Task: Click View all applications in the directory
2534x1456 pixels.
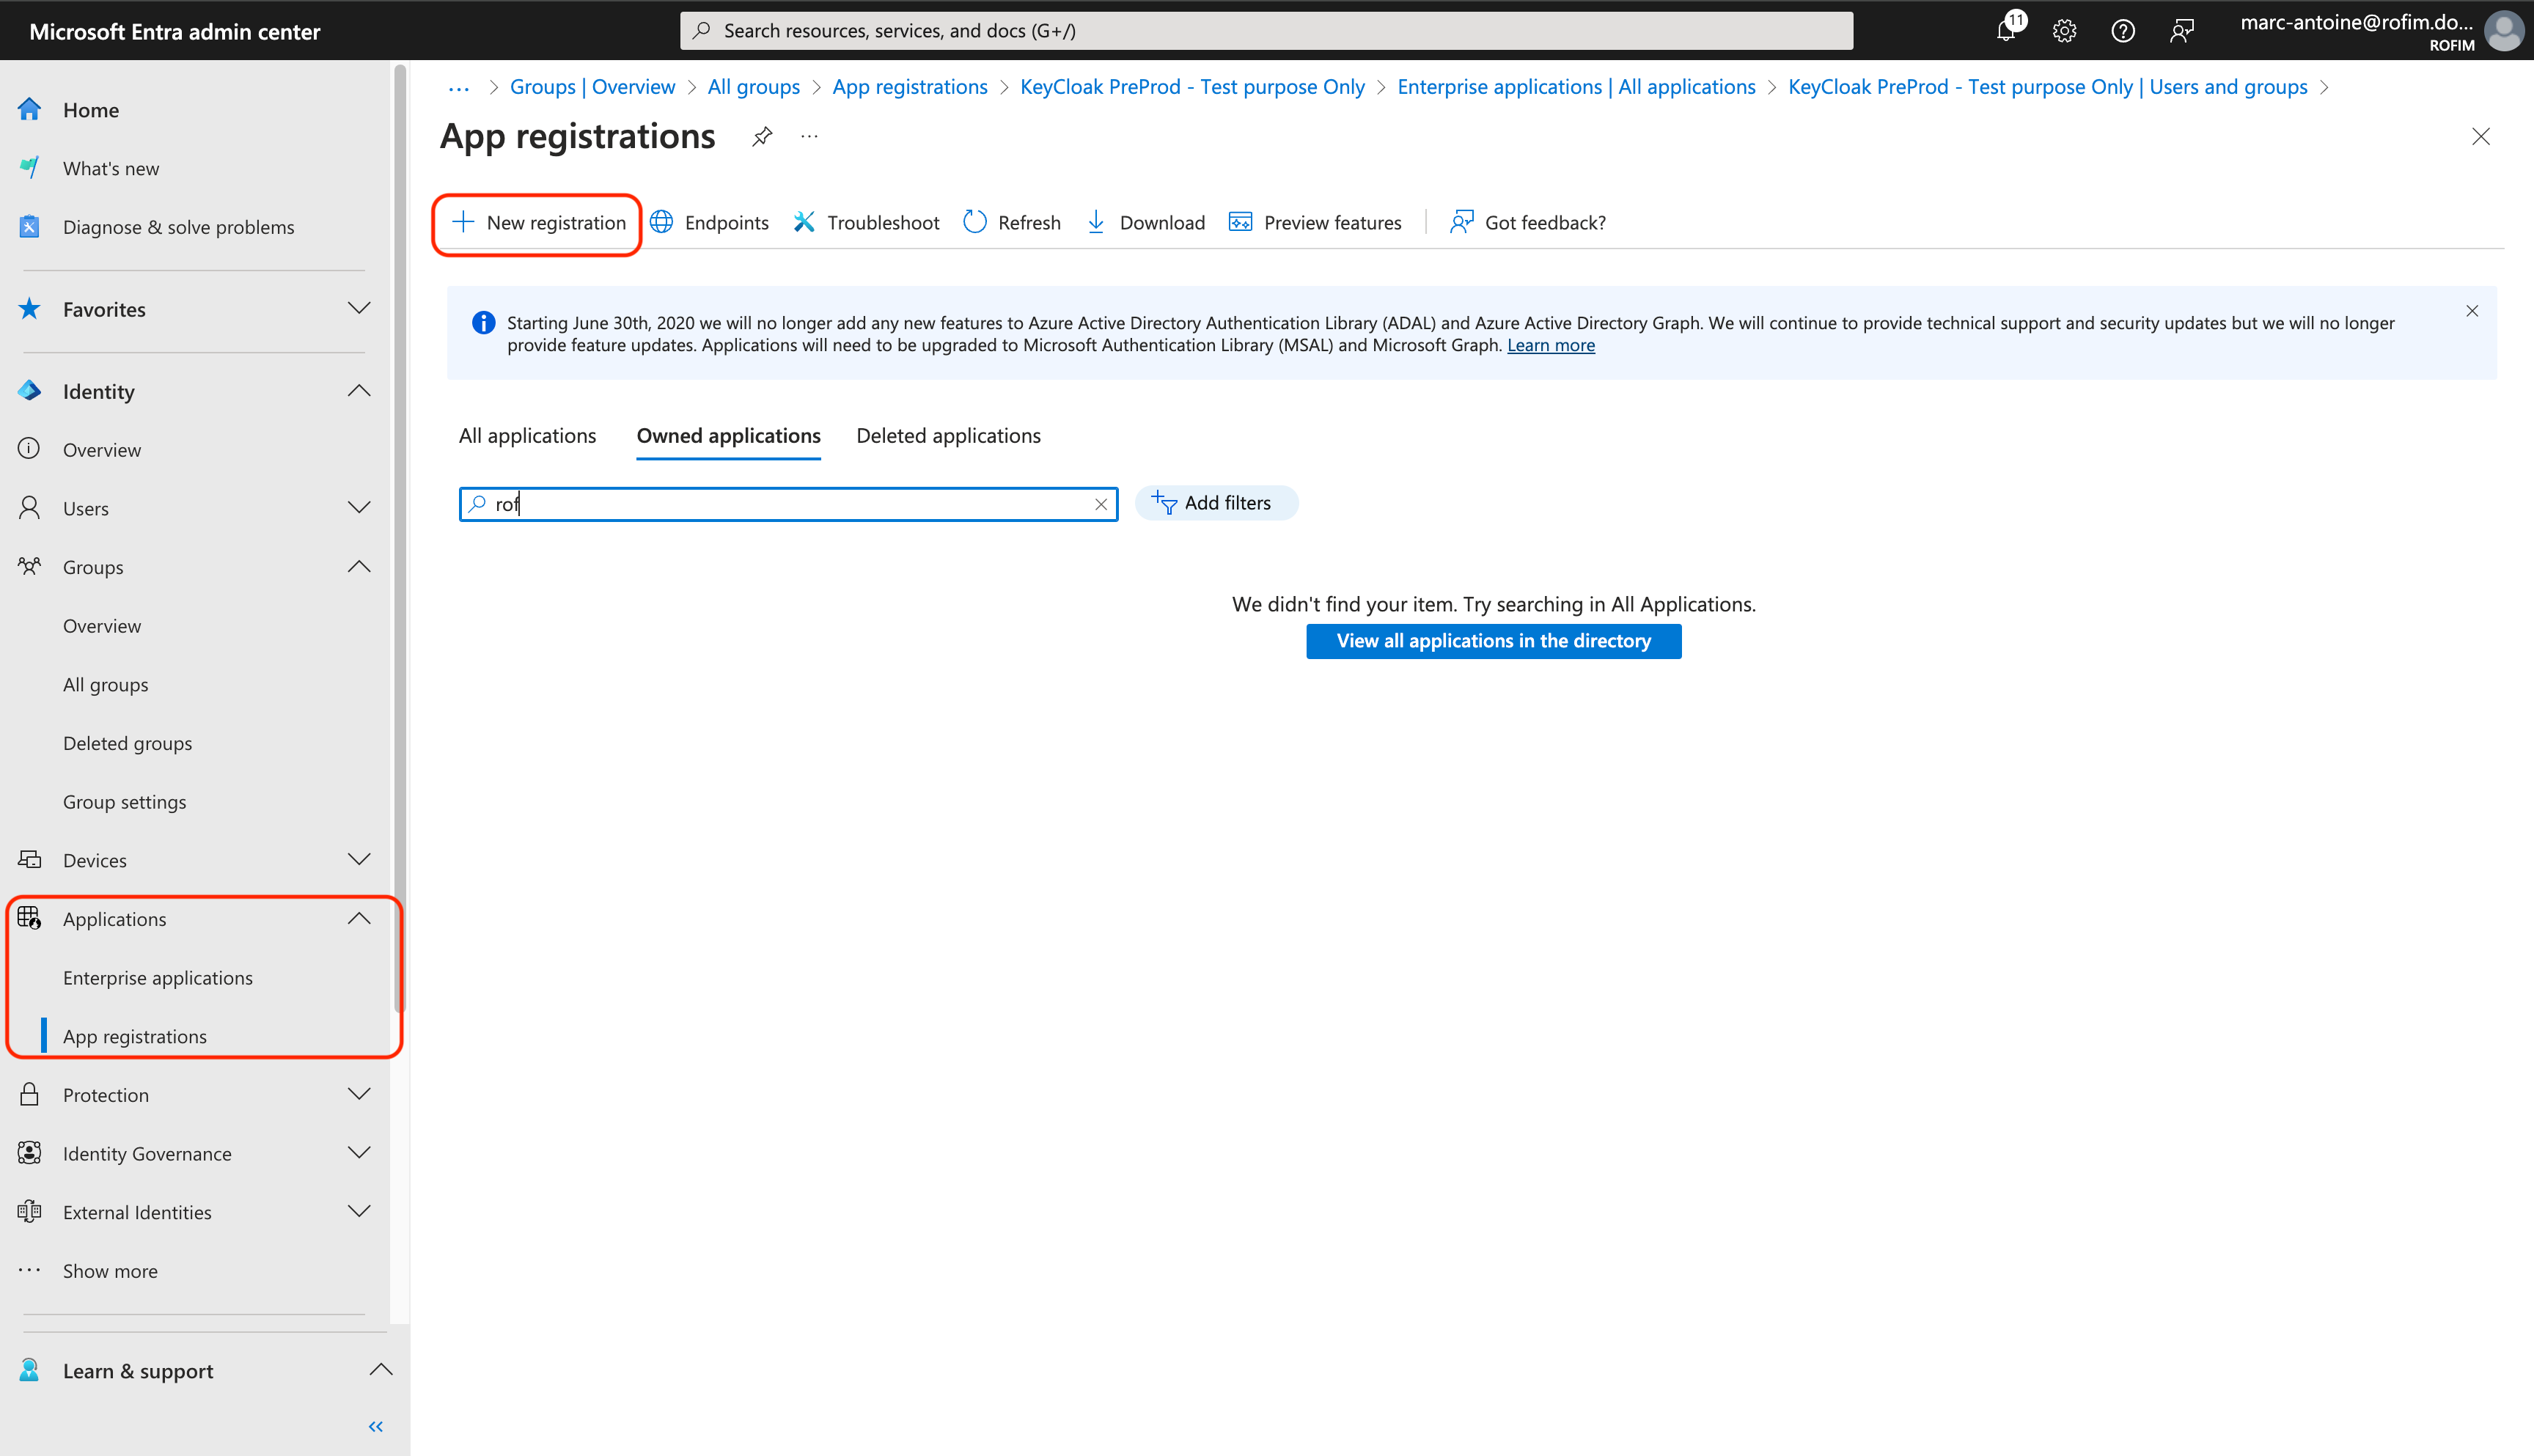Action: [1493, 641]
